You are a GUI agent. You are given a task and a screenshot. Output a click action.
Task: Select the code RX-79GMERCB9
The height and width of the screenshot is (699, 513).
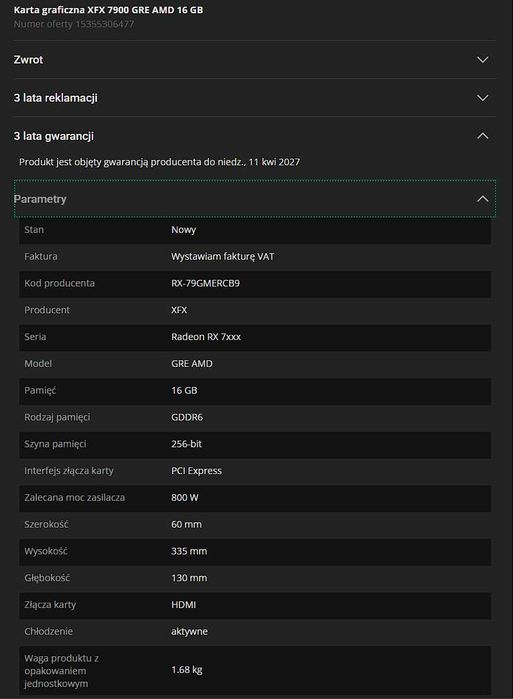(205, 283)
